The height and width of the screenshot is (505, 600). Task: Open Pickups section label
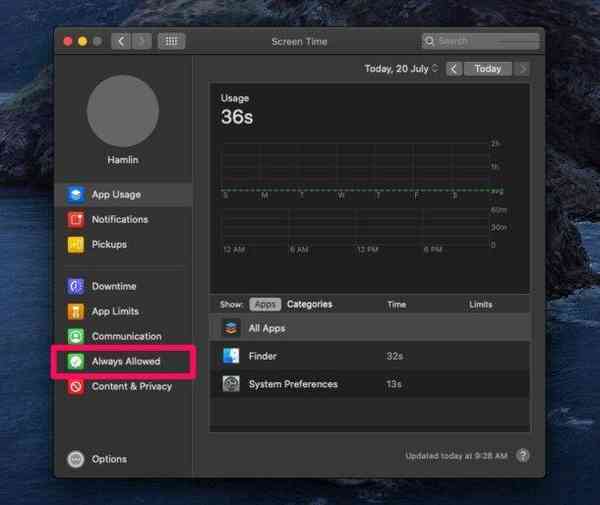pos(109,244)
